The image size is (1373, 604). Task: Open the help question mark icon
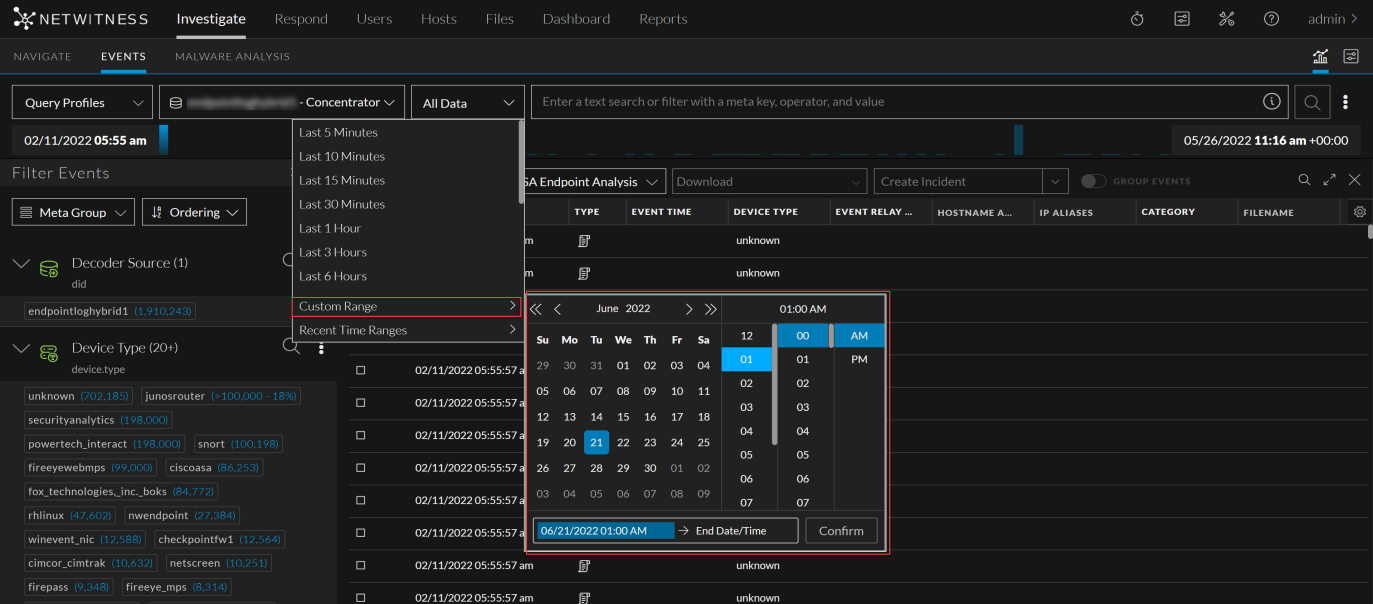pyautogui.click(x=1271, y=19)
